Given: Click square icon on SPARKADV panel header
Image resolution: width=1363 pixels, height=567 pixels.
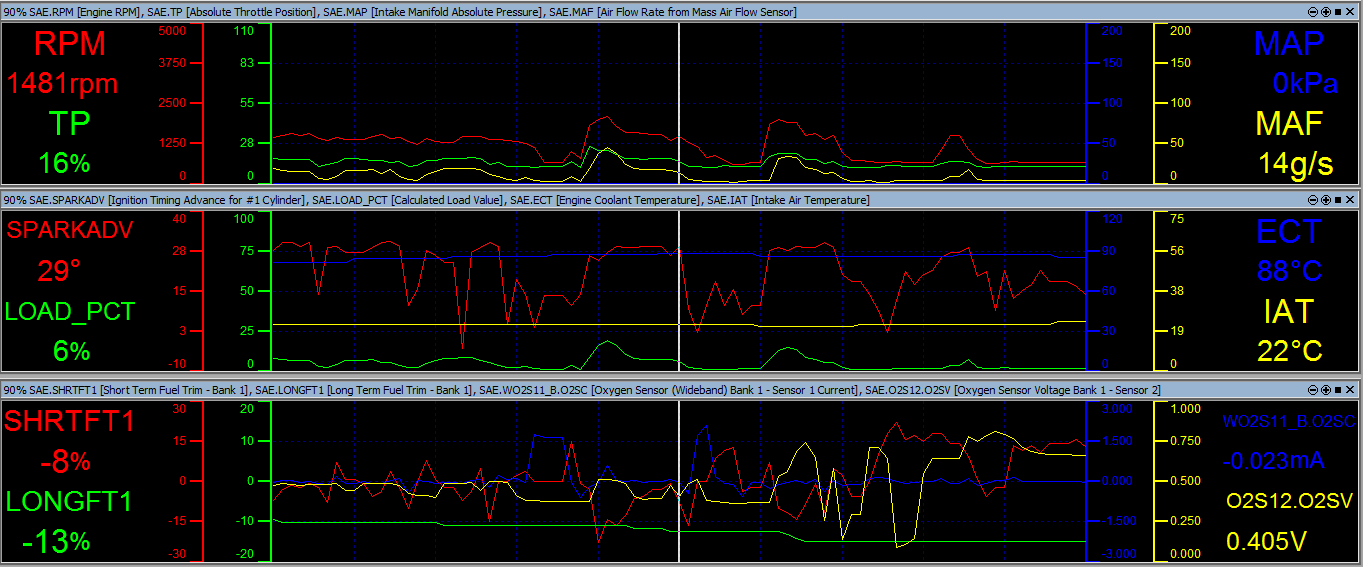Looking at the screenshot, I should click(x=1339, y=200).
